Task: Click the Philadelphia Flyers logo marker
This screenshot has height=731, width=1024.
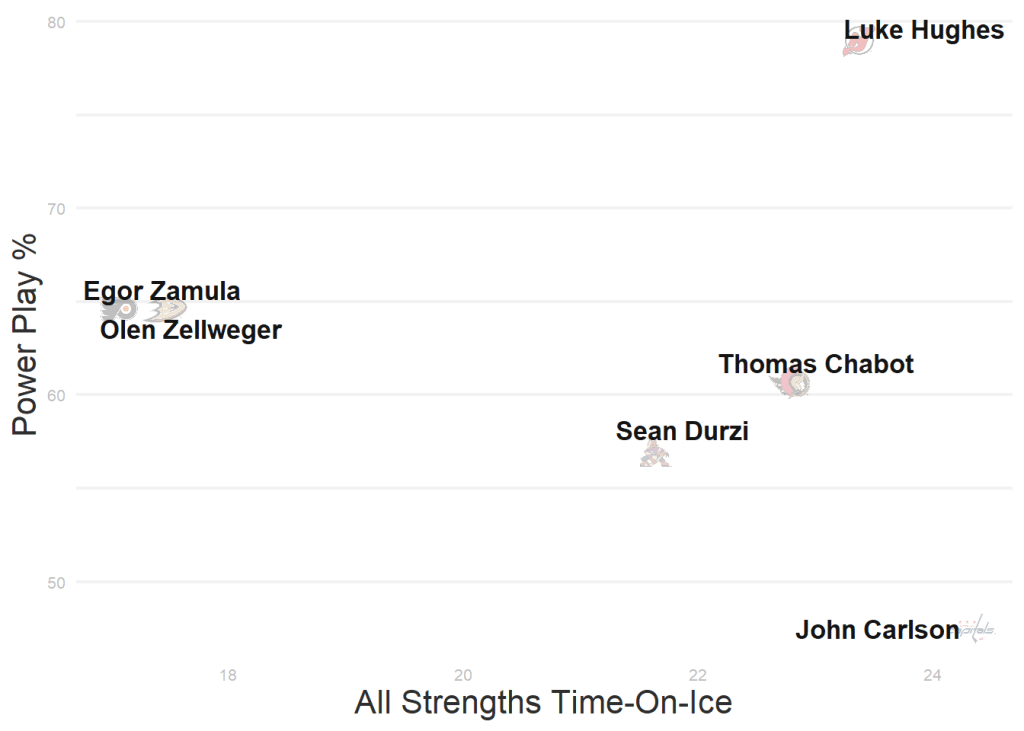Action: click(119, 309)
